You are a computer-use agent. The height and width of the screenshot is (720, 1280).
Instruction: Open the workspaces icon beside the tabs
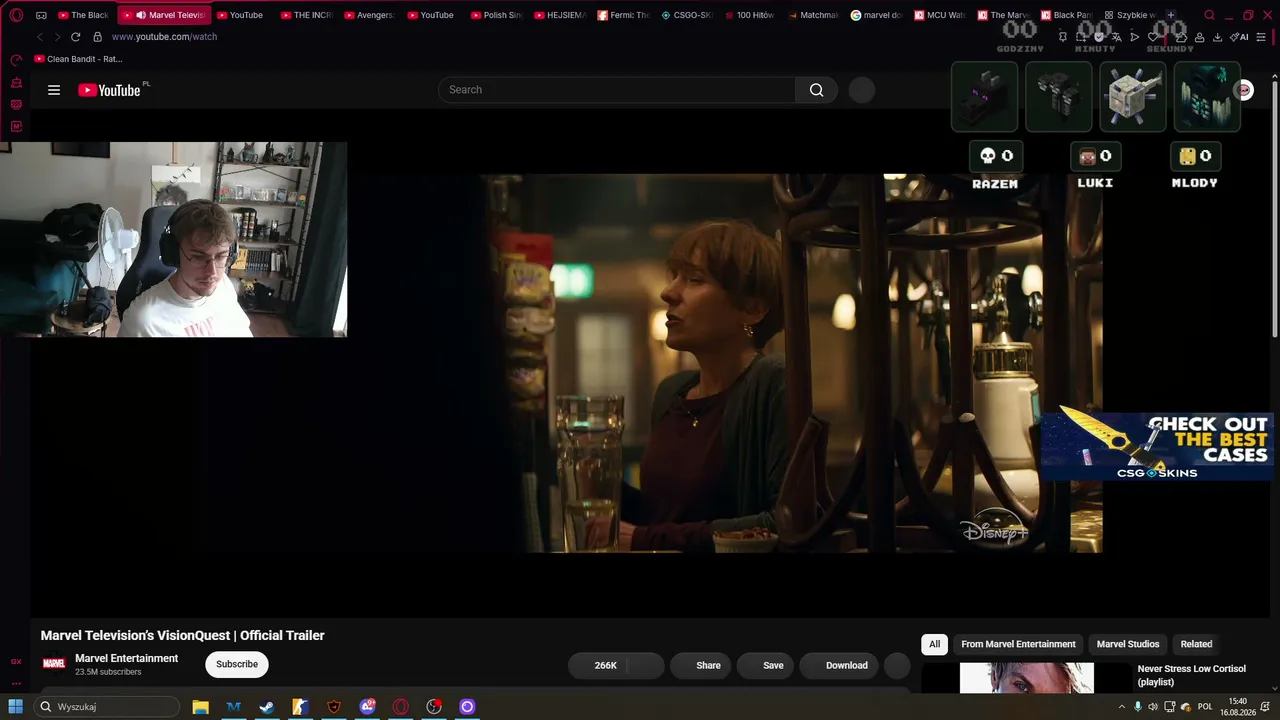click(41, 15)
